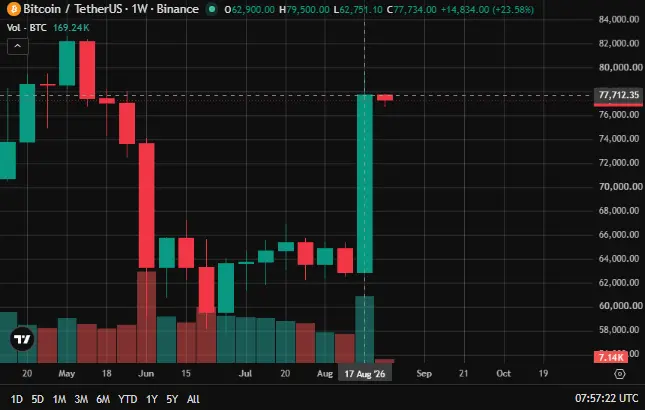
Task: Show All time range
Action: pyautogui.click(x=193, y=399)
